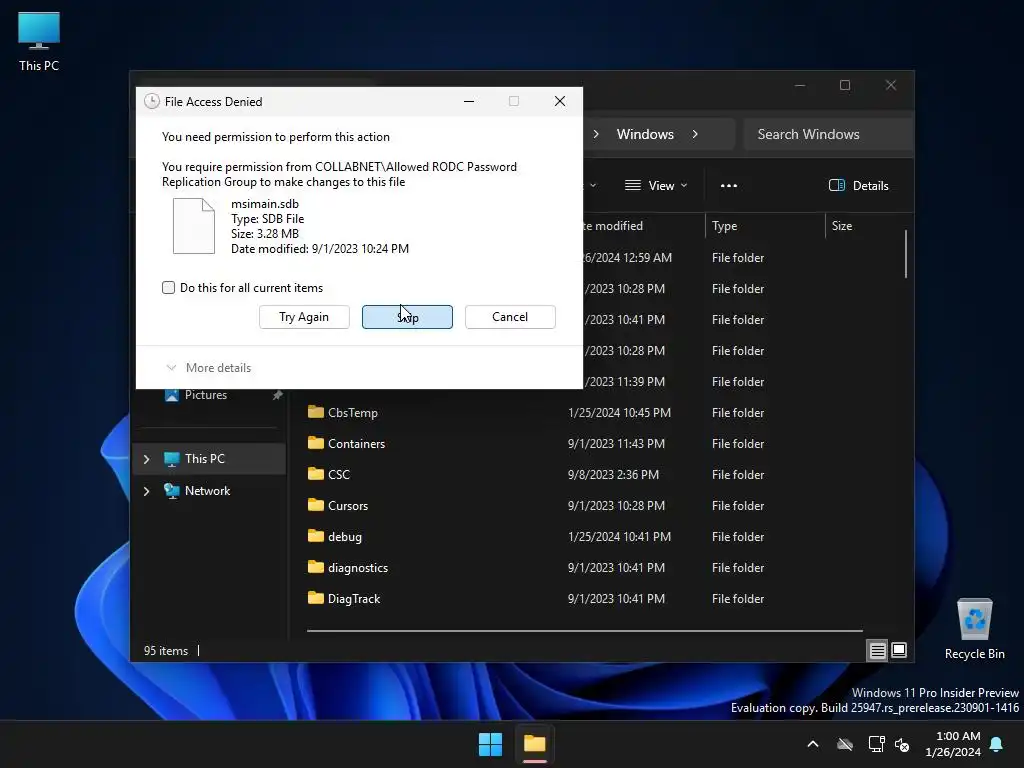Click the msimain.sdb file icon

(x=193, y=226)
